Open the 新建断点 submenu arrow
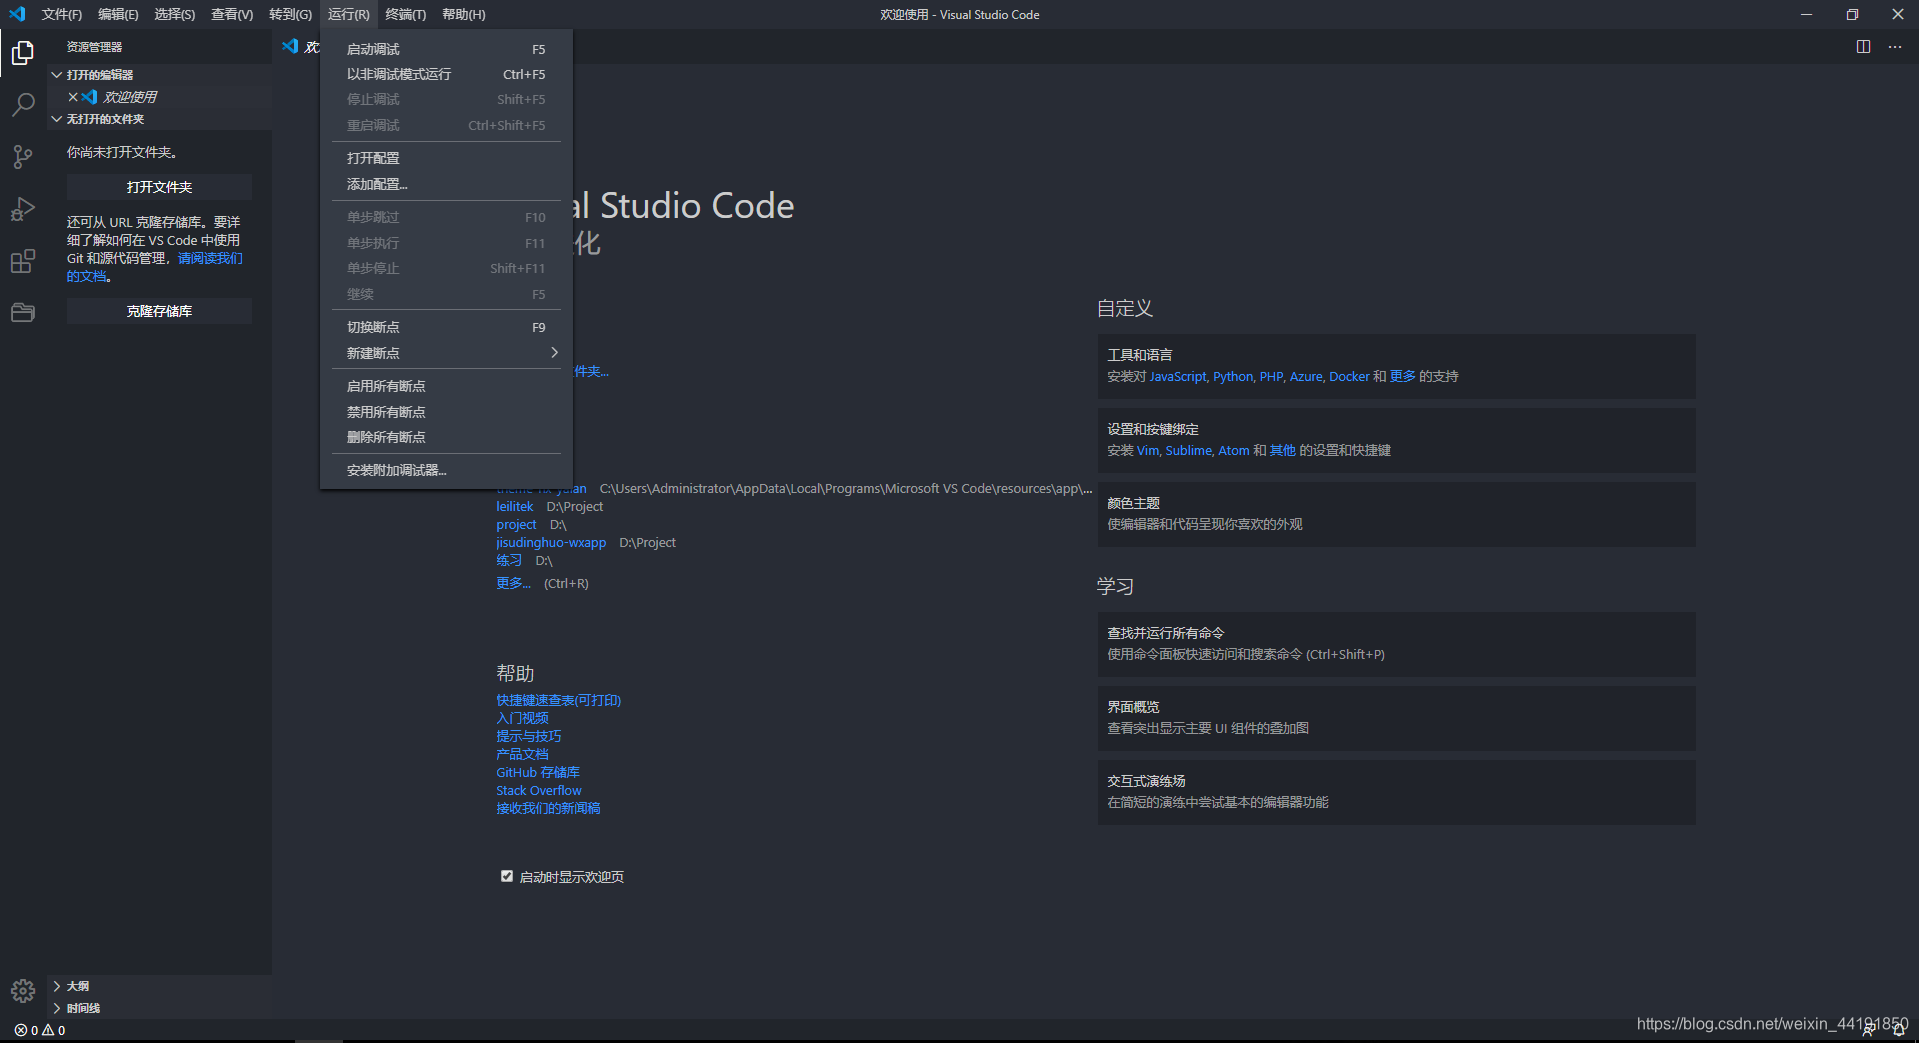 (554, 352)
